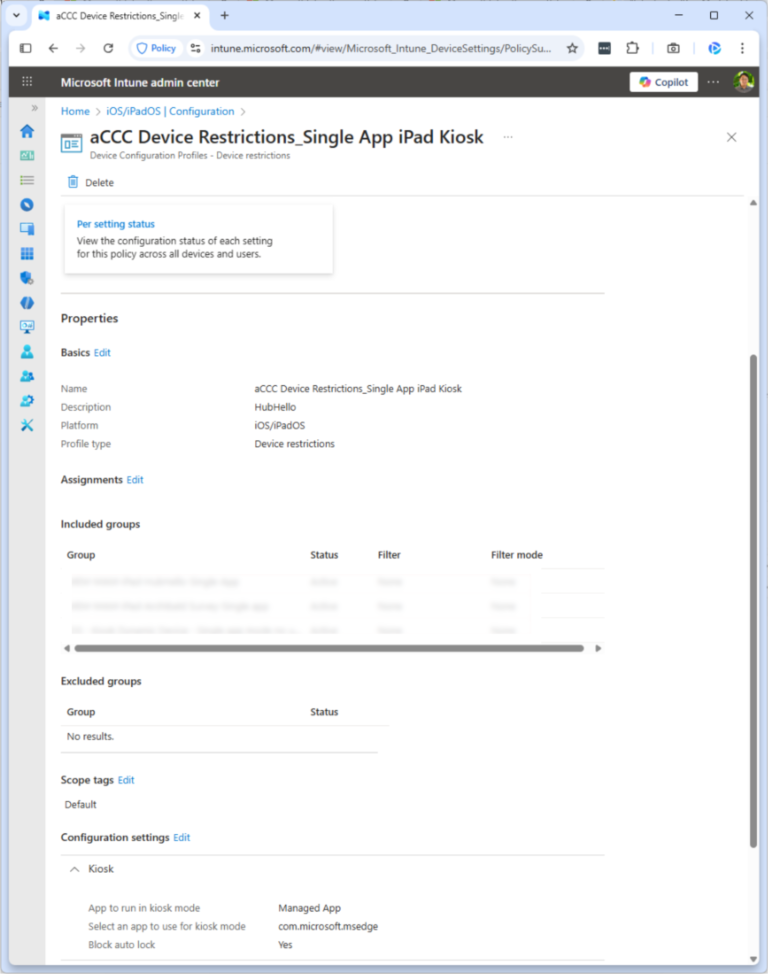Screen dimensions: 768x974
Task: Open the Agents icon in sidebar
Action: pyautogui.click(x=27, y=303)
